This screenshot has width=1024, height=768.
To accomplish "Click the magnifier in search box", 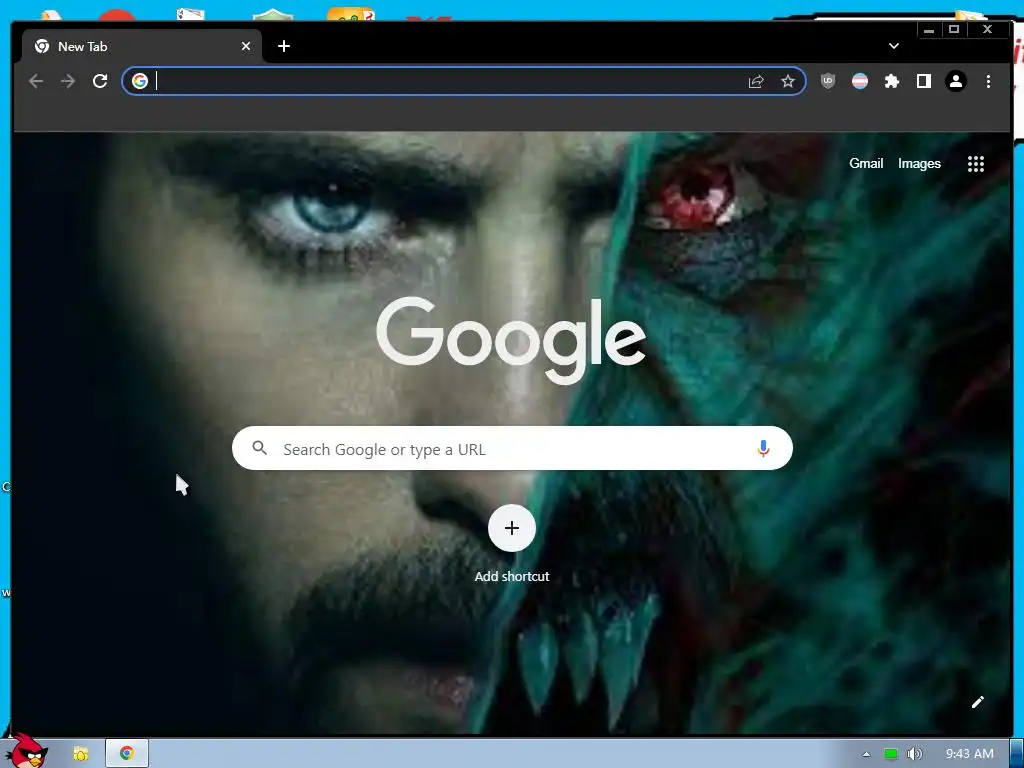I will pyautogui.click(x=259, y=448).
